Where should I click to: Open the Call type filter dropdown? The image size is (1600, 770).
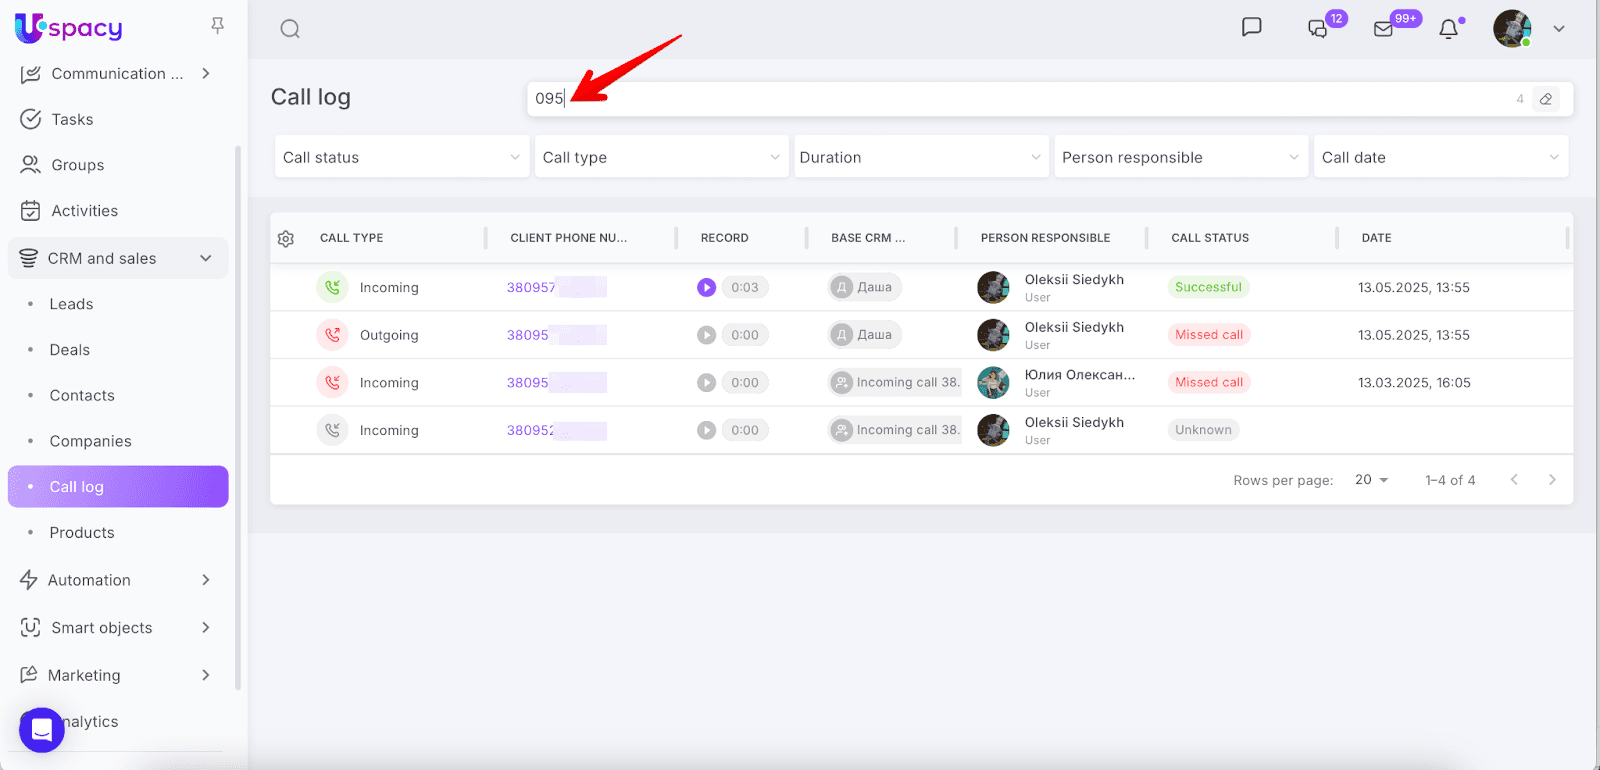(661, 157)
